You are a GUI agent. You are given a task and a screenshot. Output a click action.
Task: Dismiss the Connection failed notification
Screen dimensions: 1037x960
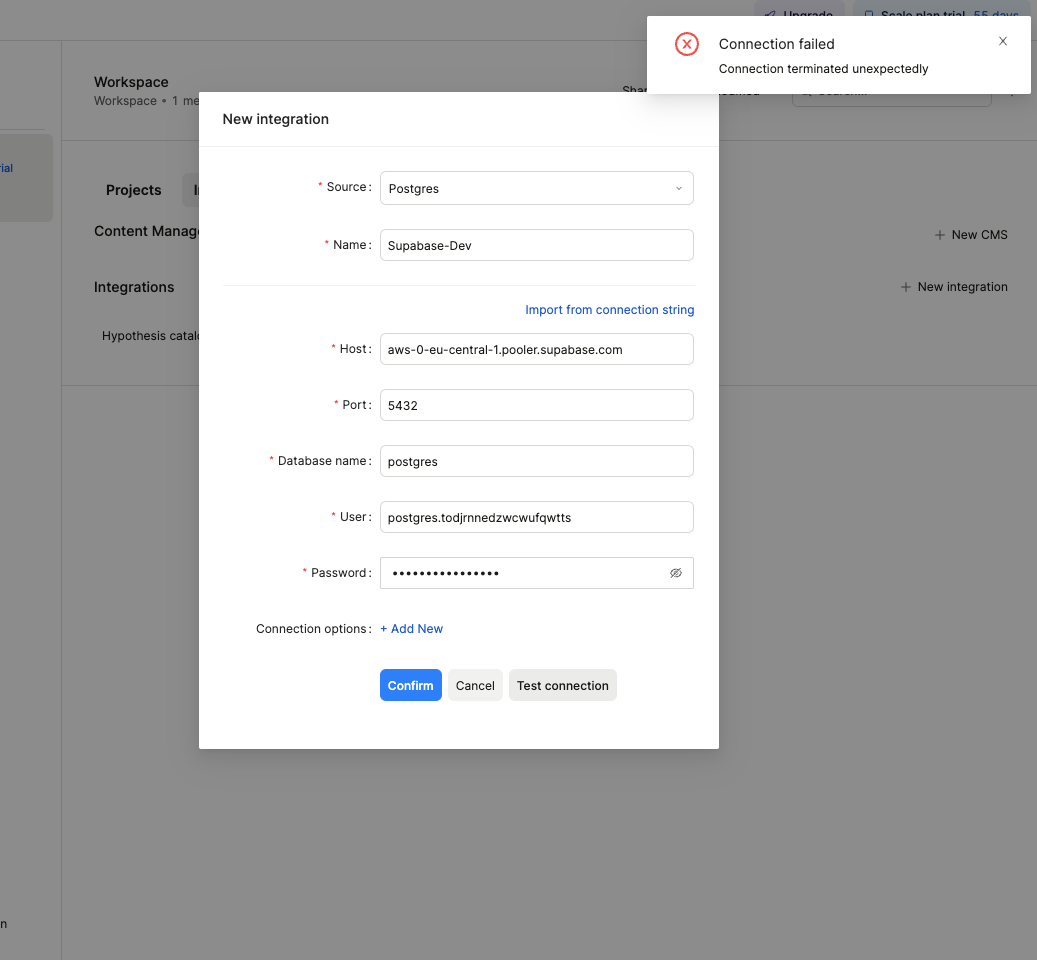[x=1003, y=42]
